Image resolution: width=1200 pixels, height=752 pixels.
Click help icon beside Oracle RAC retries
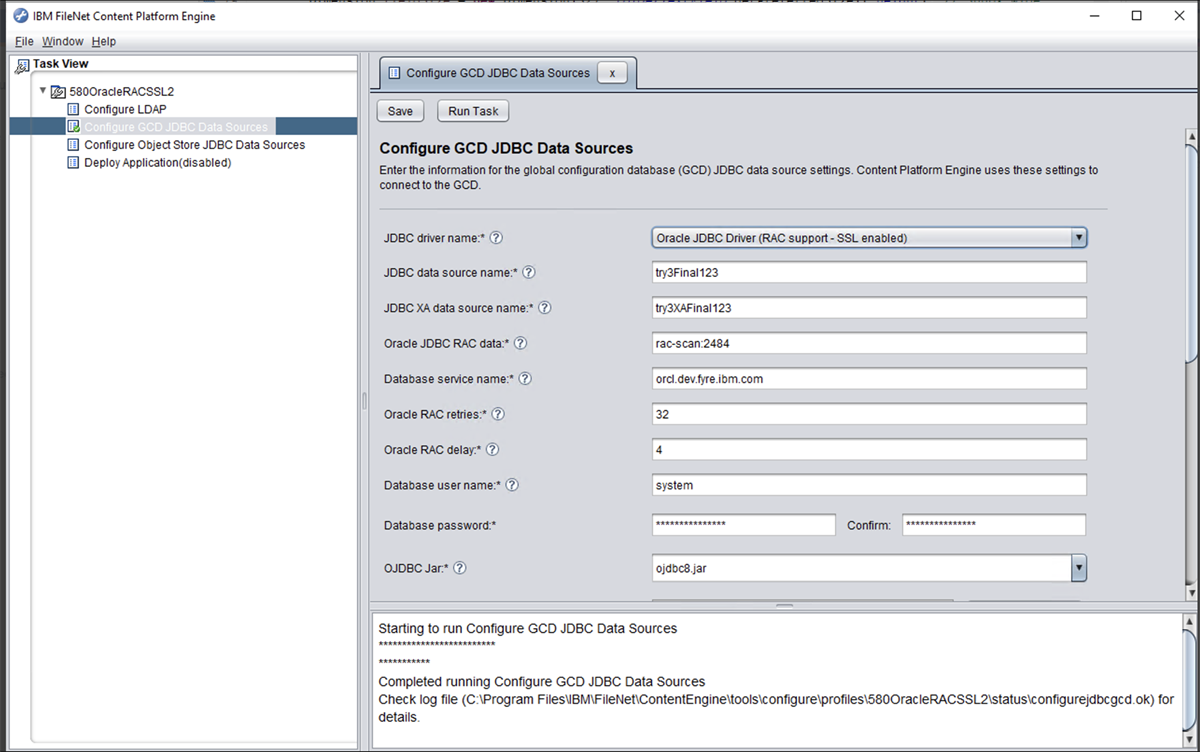pyautogui.click(x=498, y=414)
